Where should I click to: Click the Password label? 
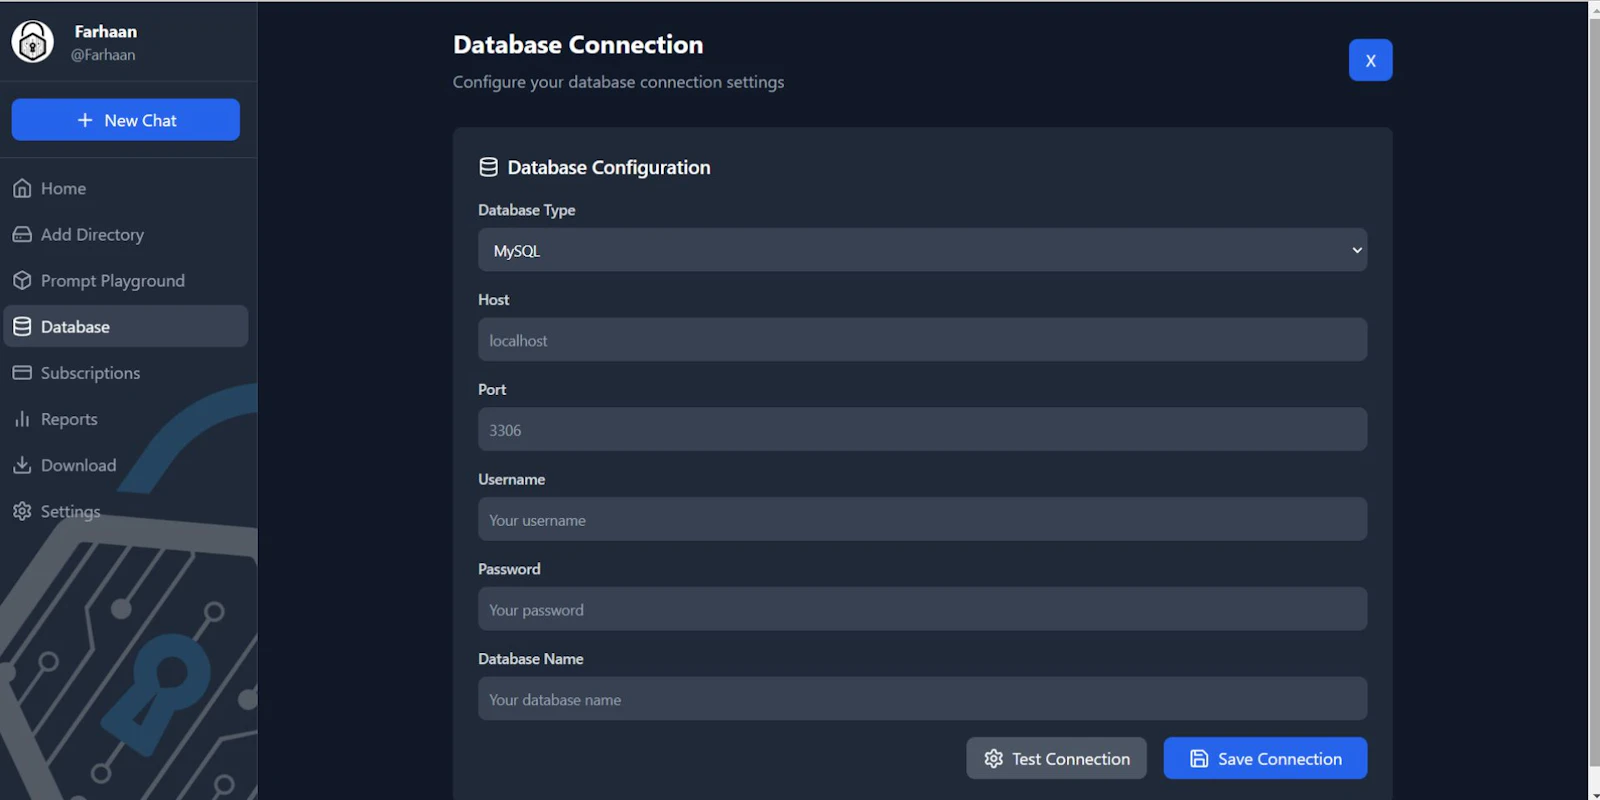[509, 569]
